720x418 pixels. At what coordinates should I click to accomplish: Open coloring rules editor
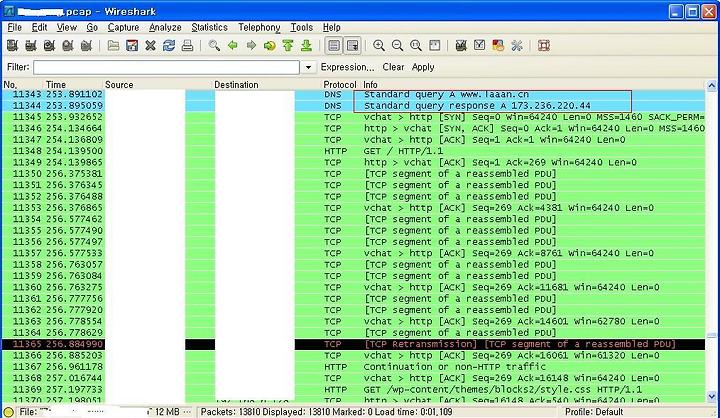pos(498,45)
